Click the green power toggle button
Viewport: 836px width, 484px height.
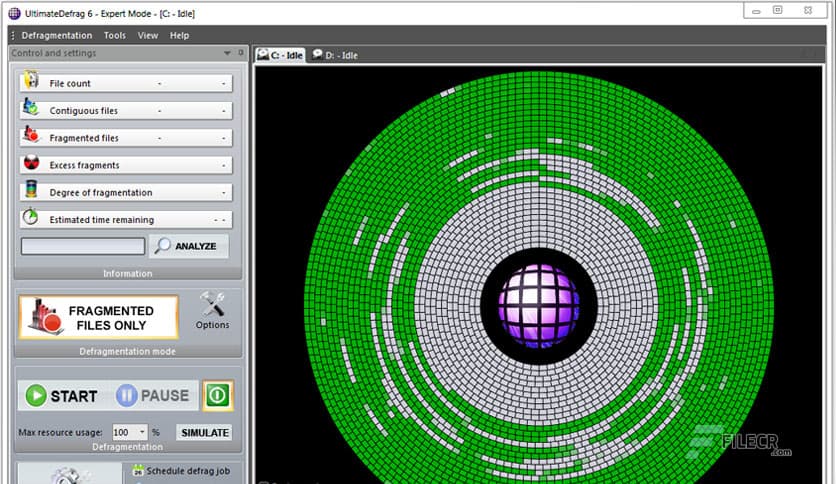point(218,396)
